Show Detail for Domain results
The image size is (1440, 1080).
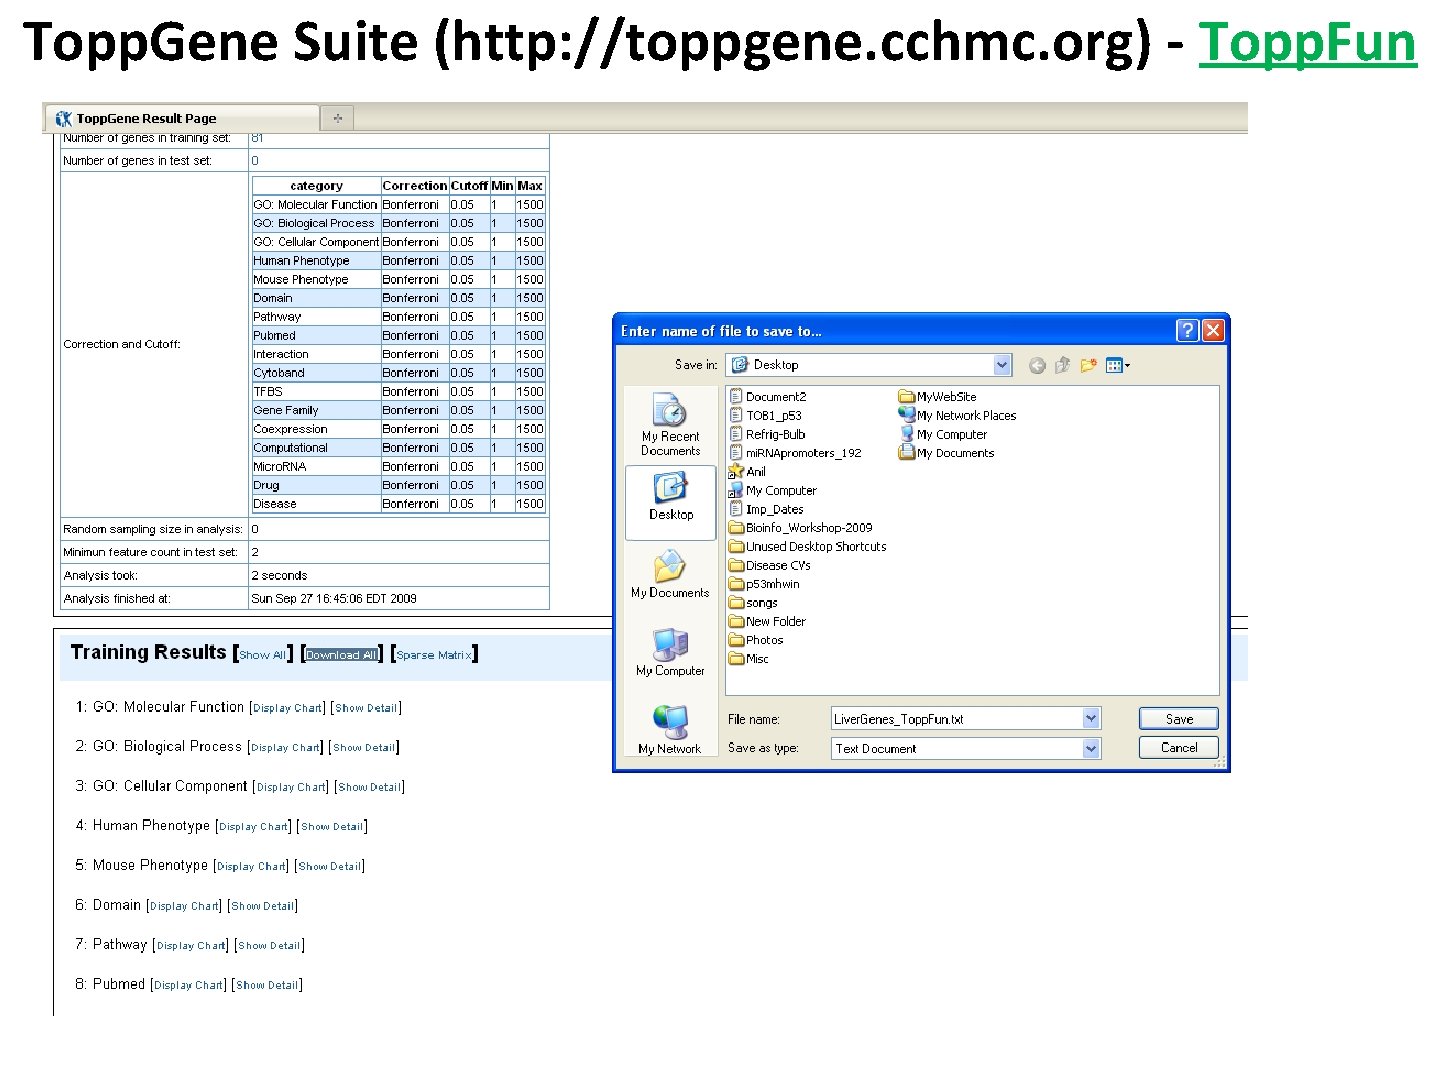point(263,906)
